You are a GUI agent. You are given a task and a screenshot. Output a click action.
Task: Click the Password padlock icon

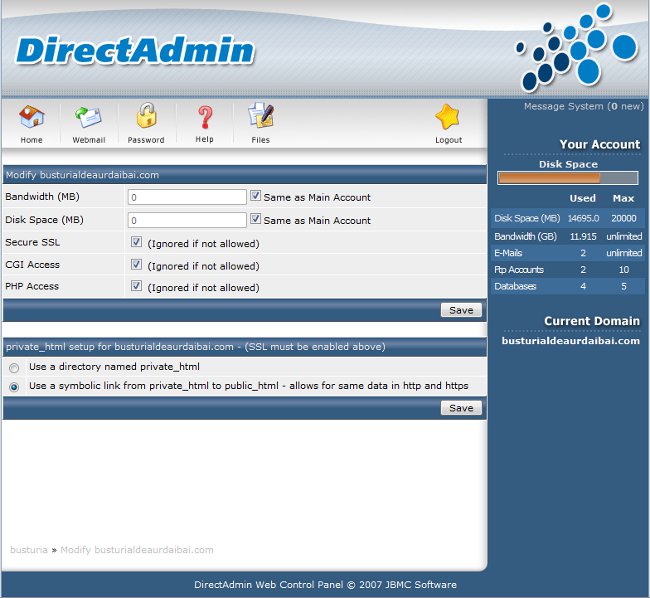[x=146, y=118]
